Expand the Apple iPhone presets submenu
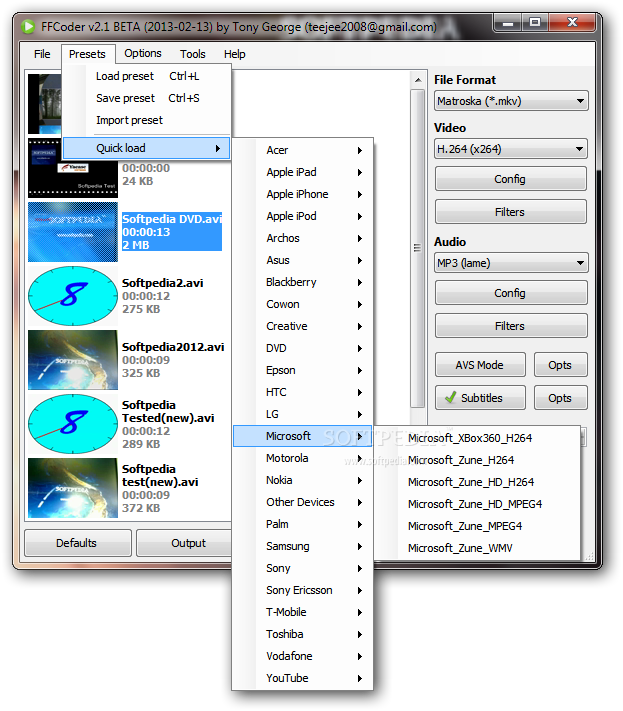Viewport: 623px width, 711px height. click(302, 194)
